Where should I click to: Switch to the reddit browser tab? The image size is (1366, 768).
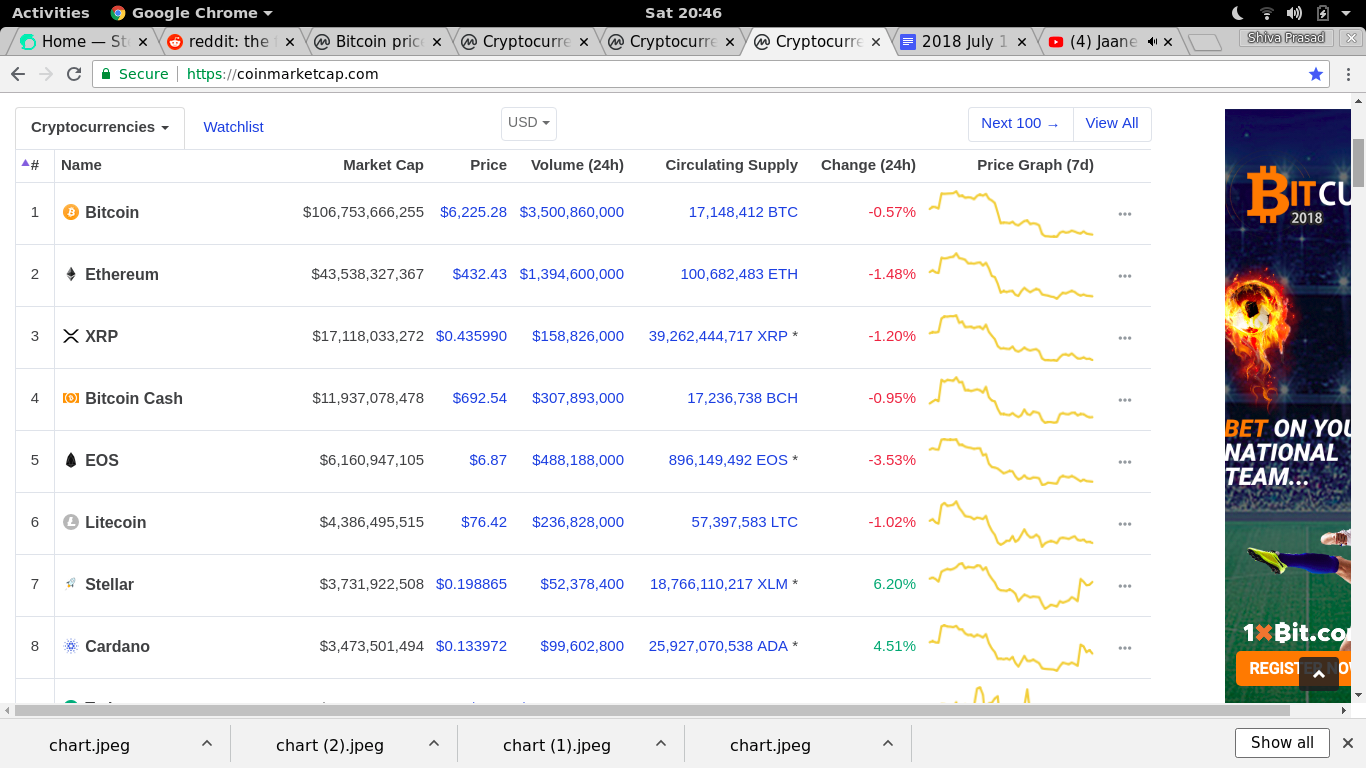(230, 42)
